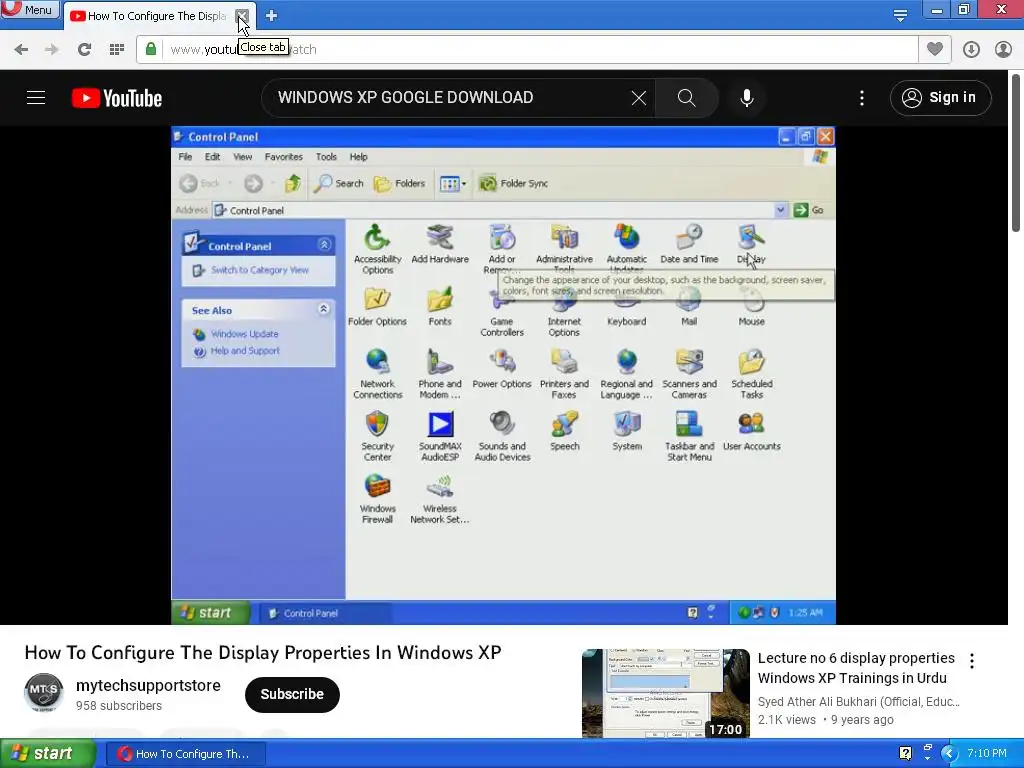Open Sounds and Audio Devices icon
The height and width of the screenshot is (768, 1024).
coord(502,436)
